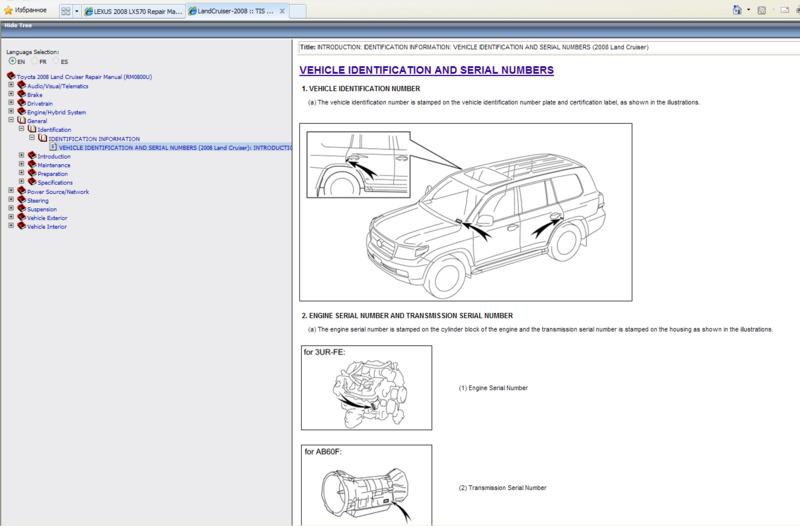Click Hide Tree in the header bar
Viewport: 800px width, 526px height.
tap(18, 26)
